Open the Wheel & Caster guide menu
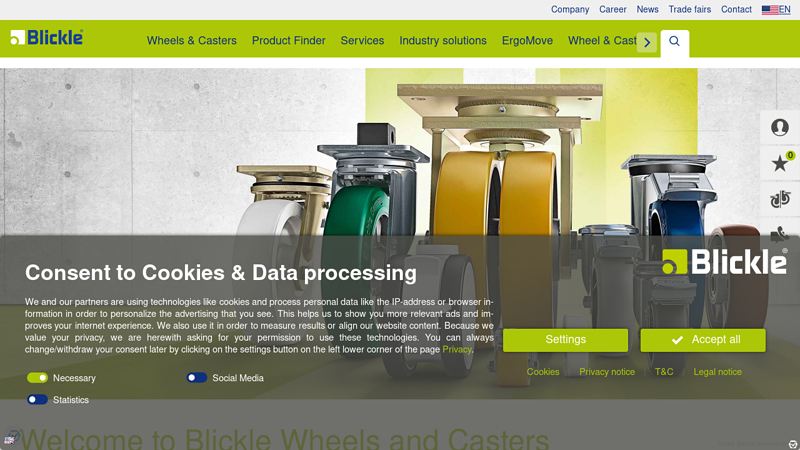Screen dimensions: 800x450 coord(602,41)
